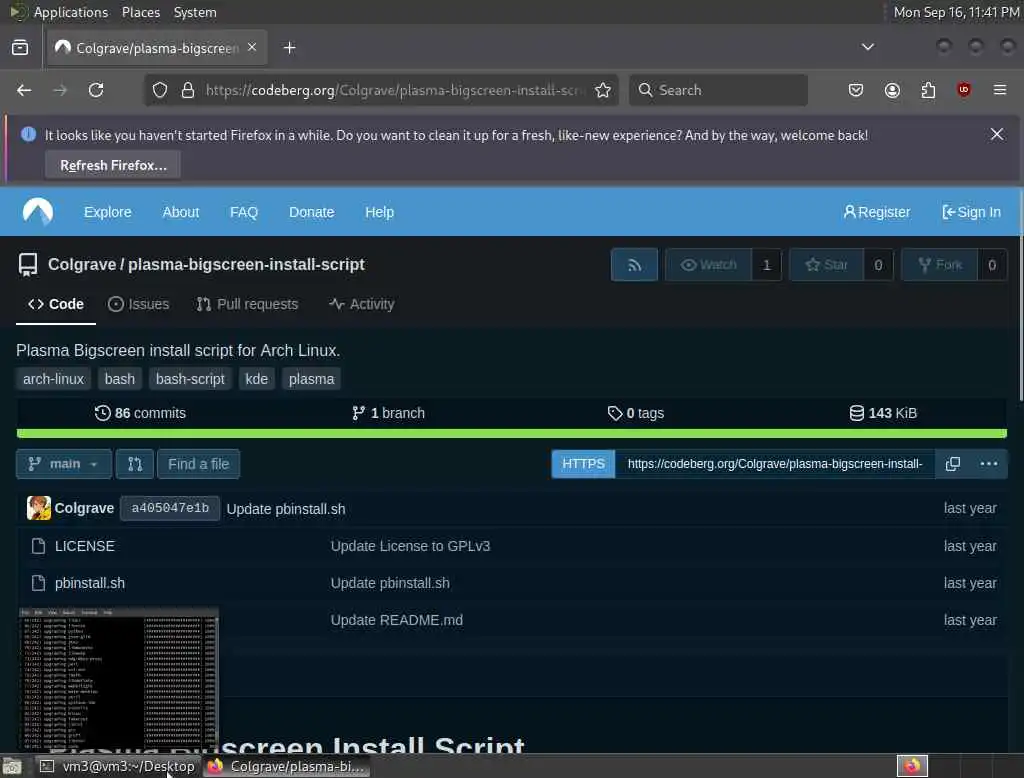
Task: Click the Codeberg logo in site header
Action: click(x=38, y=212)
